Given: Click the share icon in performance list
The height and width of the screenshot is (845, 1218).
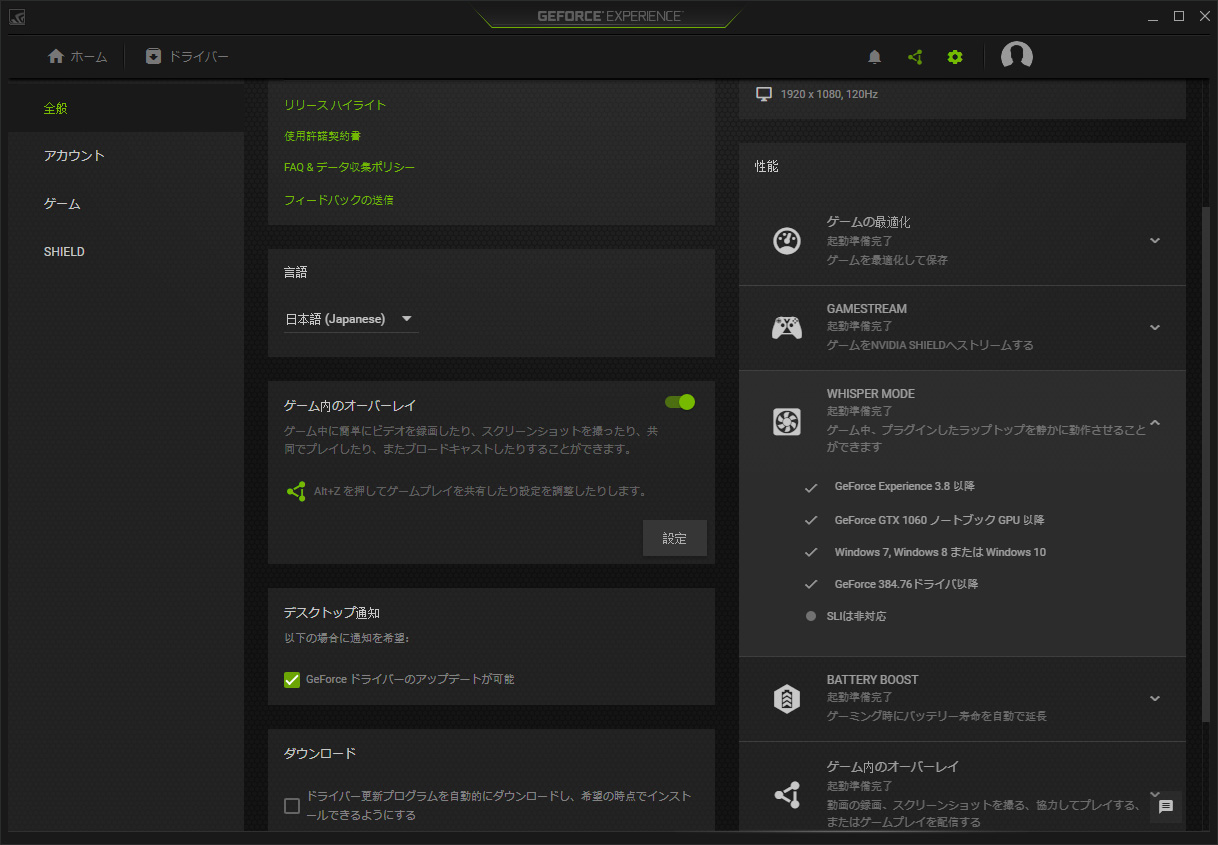Looking at the screenshot, I should coord(787,795).
